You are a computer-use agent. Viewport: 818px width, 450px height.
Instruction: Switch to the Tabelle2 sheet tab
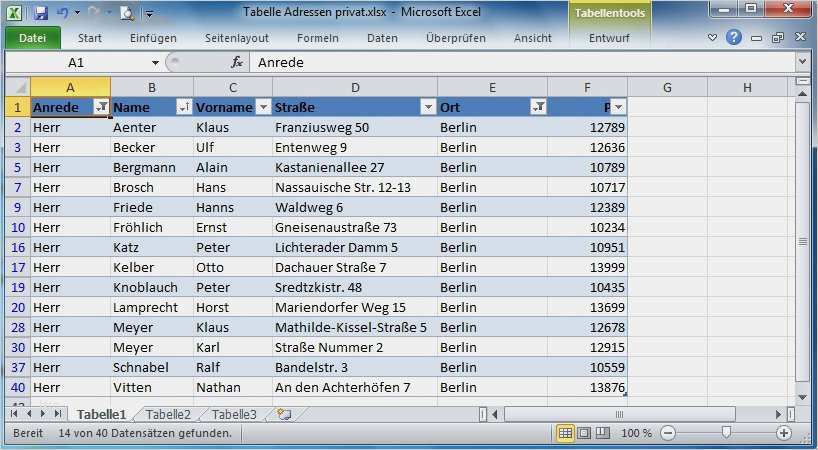click(168, 414)
